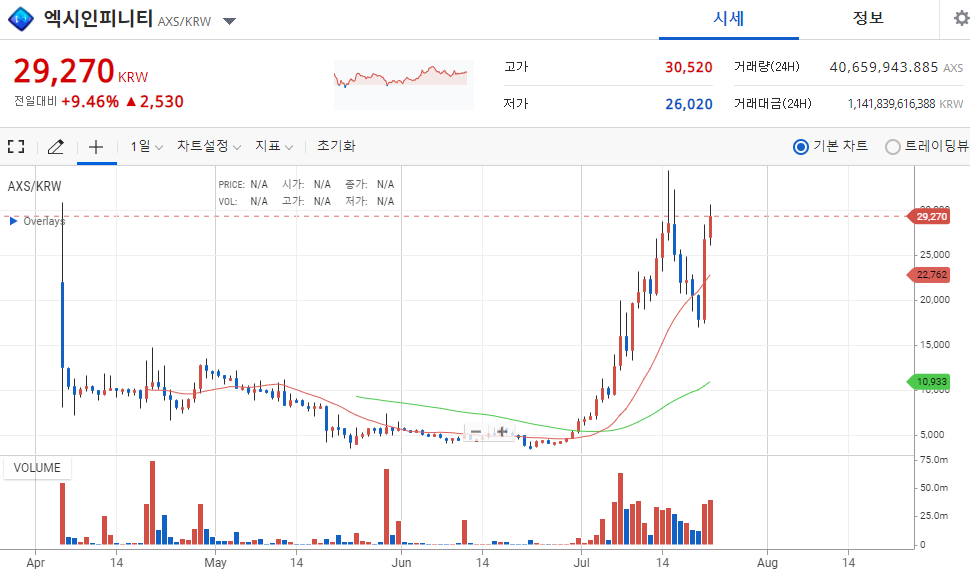
Task: Click the 25,000 price axis label
Action: click(934, 254)
